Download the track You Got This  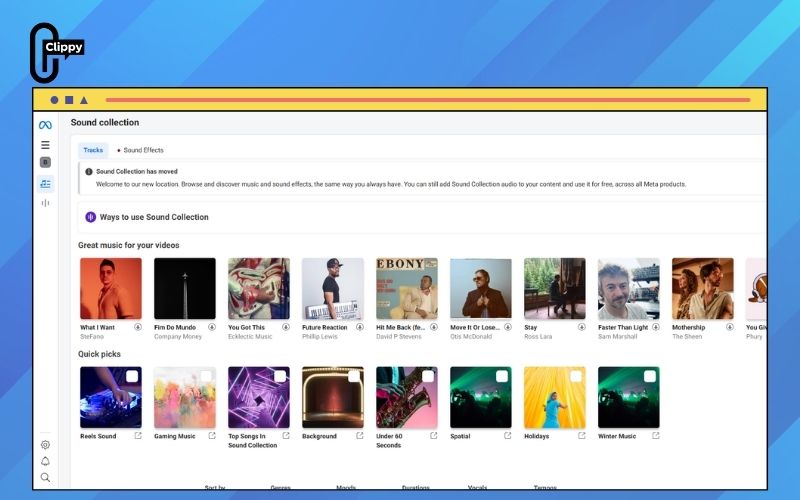286,327
